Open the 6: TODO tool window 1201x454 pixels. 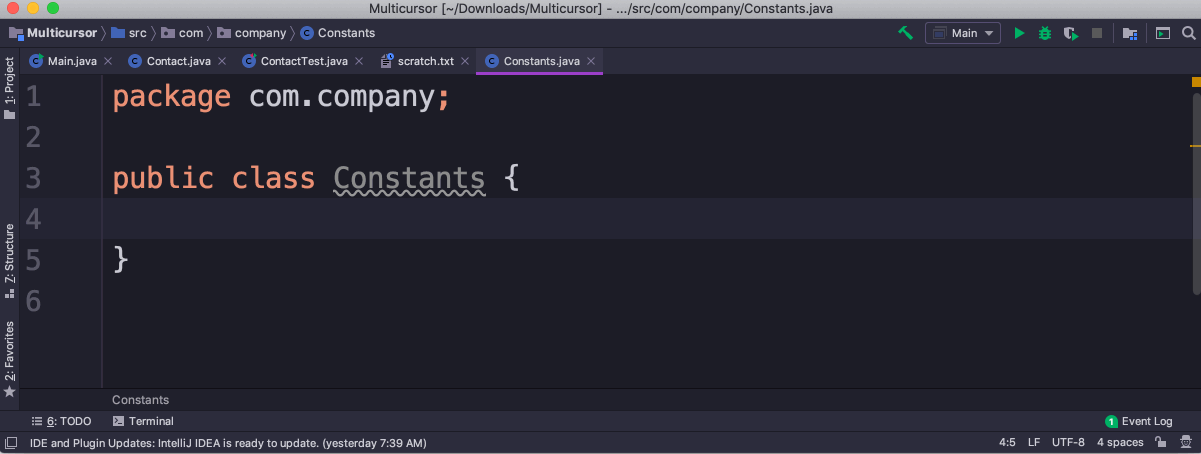pyautogui.click(x=61, y=421)
